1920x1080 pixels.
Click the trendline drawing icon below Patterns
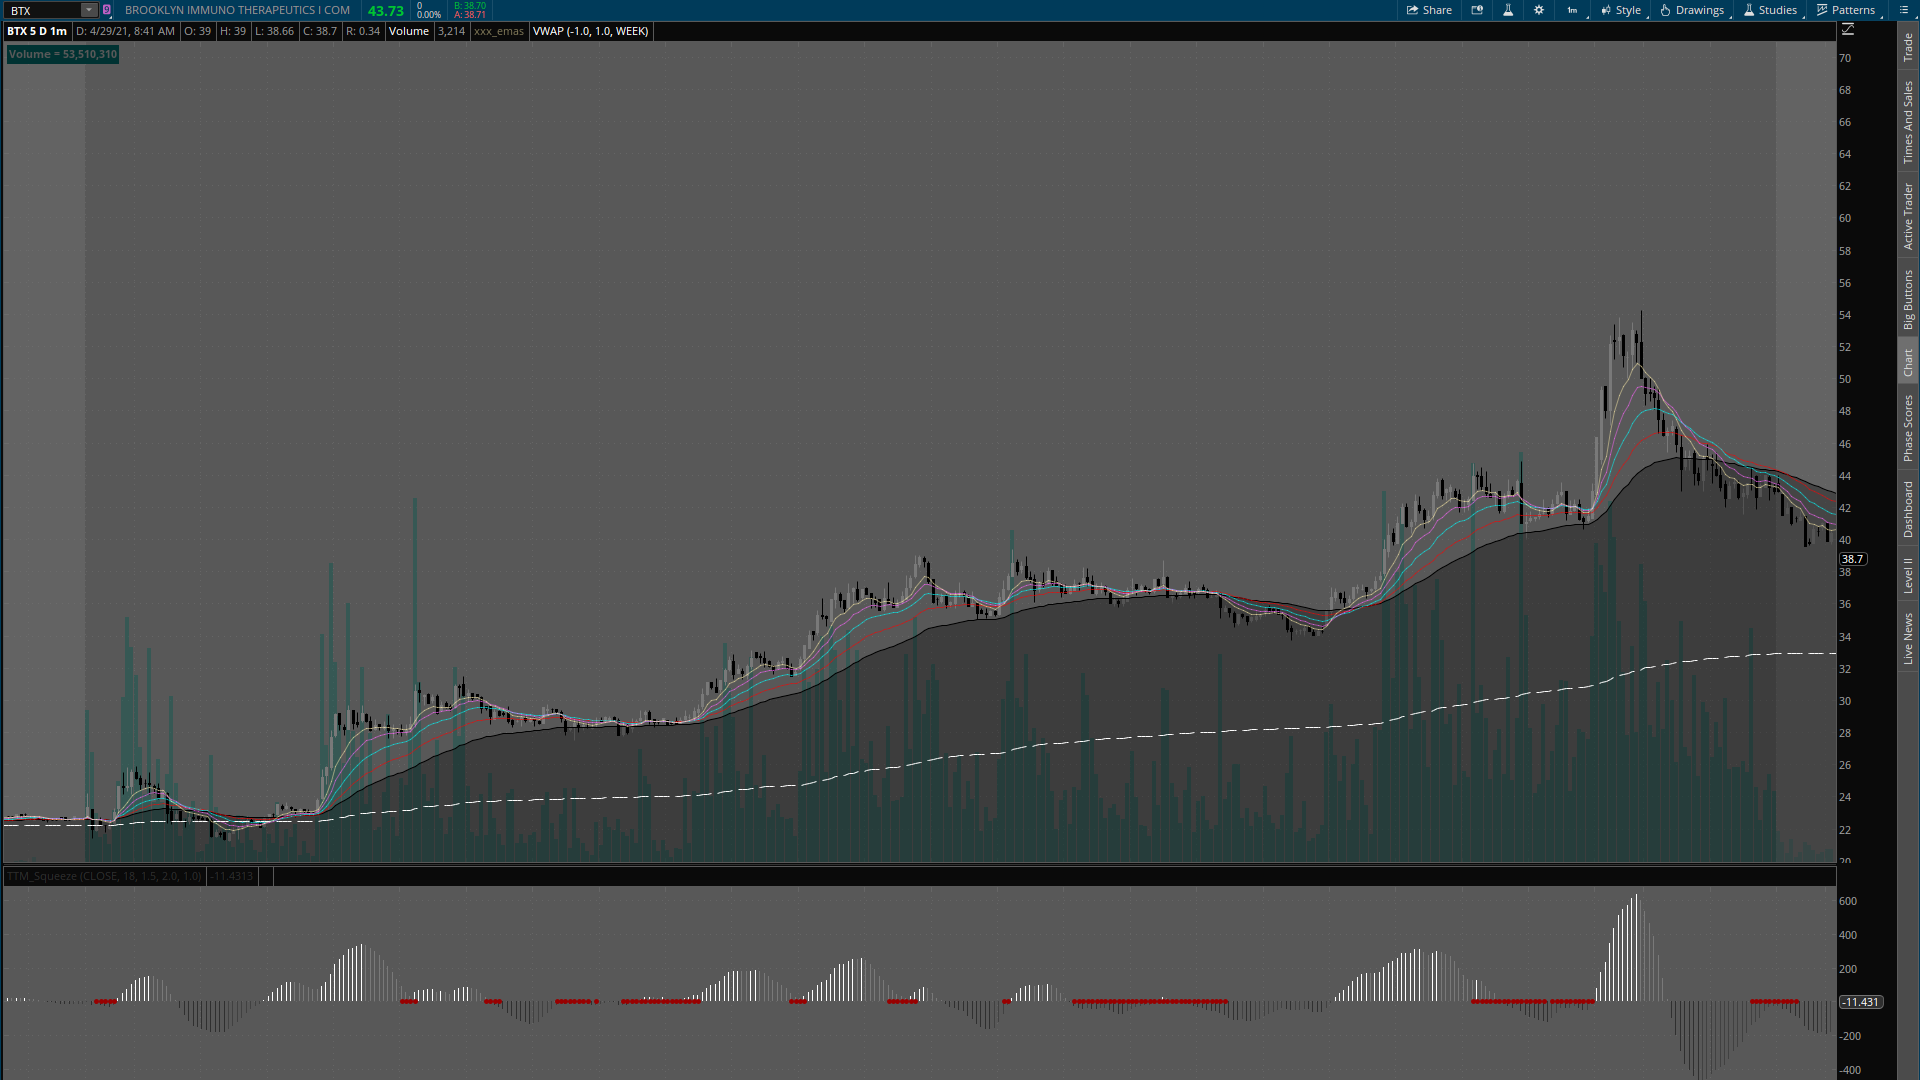point(1848,30)
